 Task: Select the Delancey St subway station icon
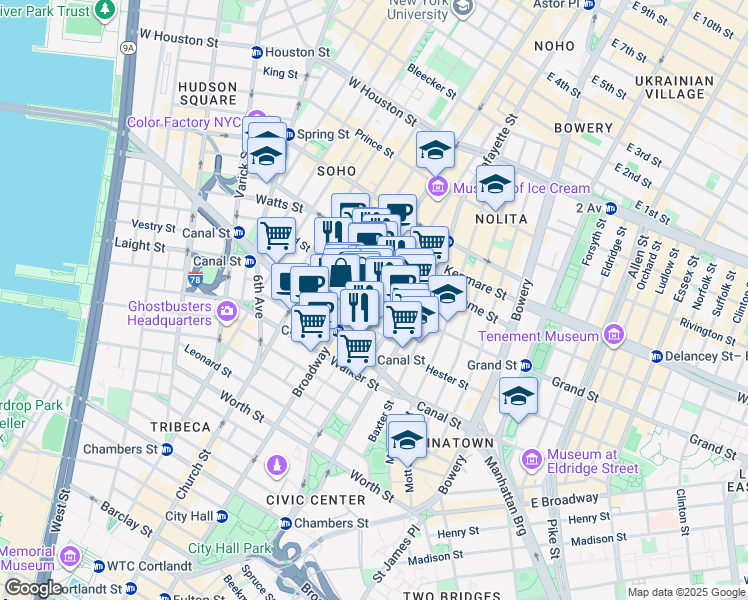coord(655,356)
